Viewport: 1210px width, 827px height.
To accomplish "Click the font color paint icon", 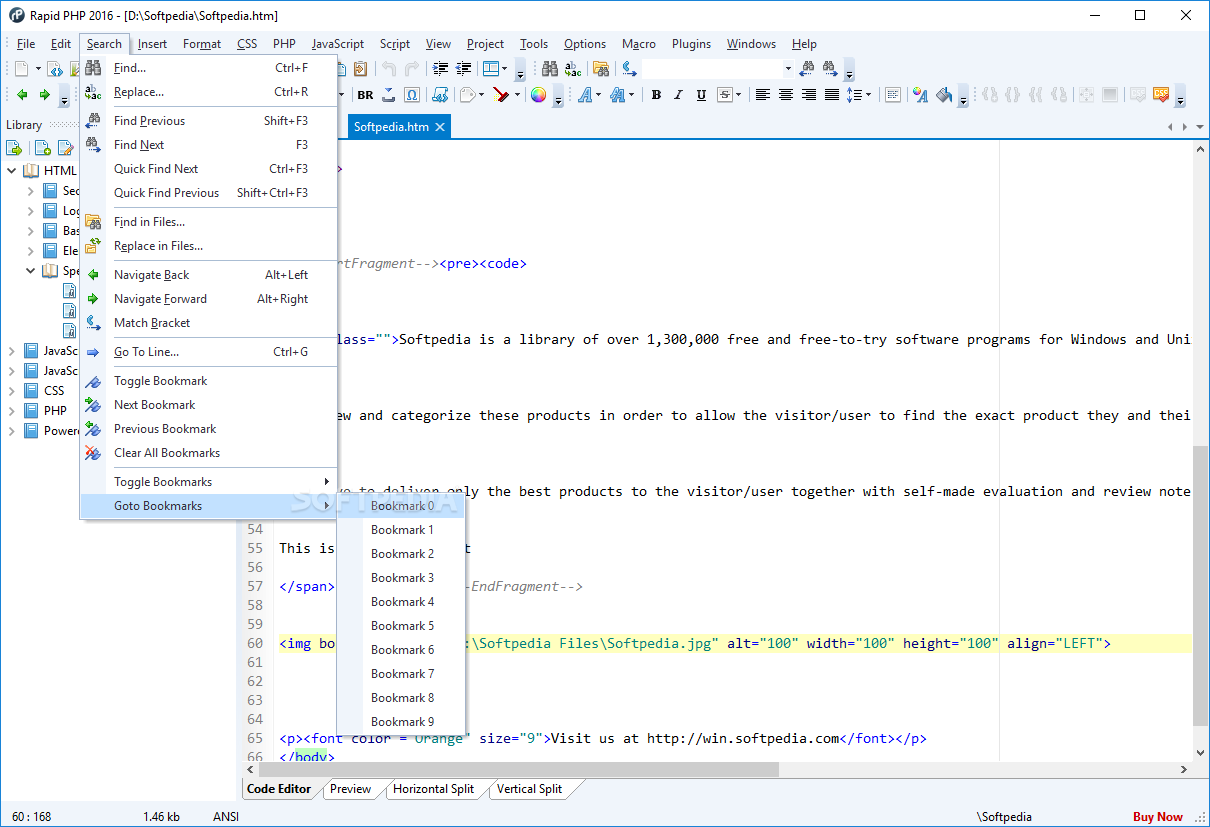I will [x=920, y=95].
